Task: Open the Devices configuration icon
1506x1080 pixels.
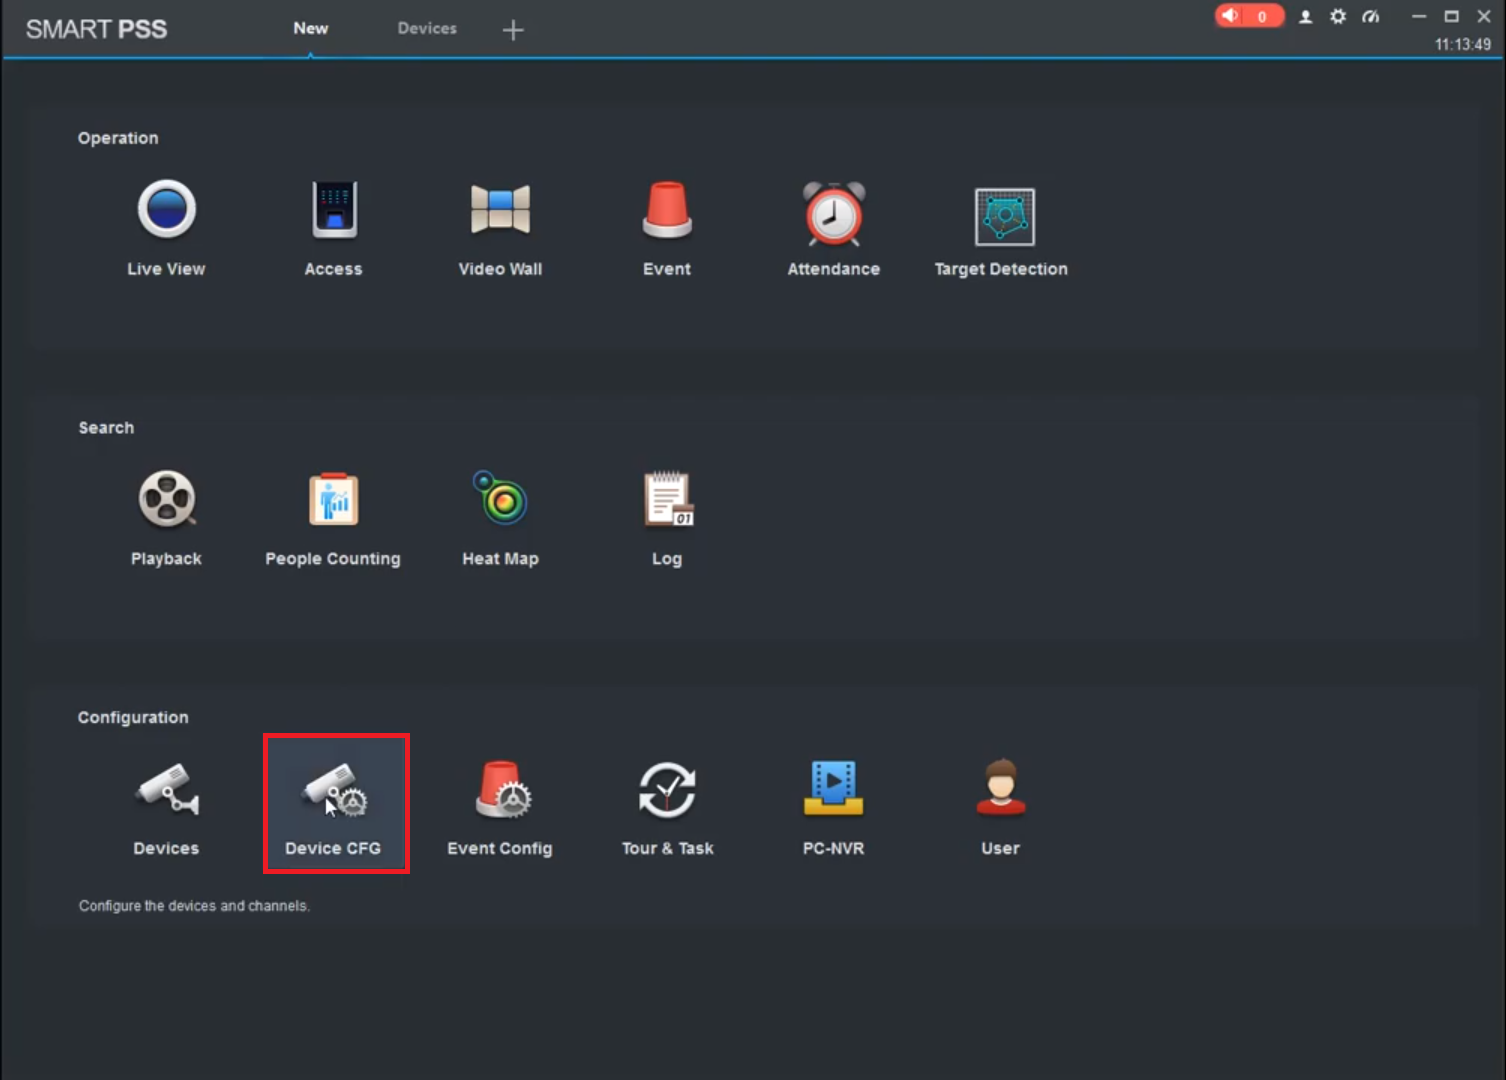Action: point(166,807)
